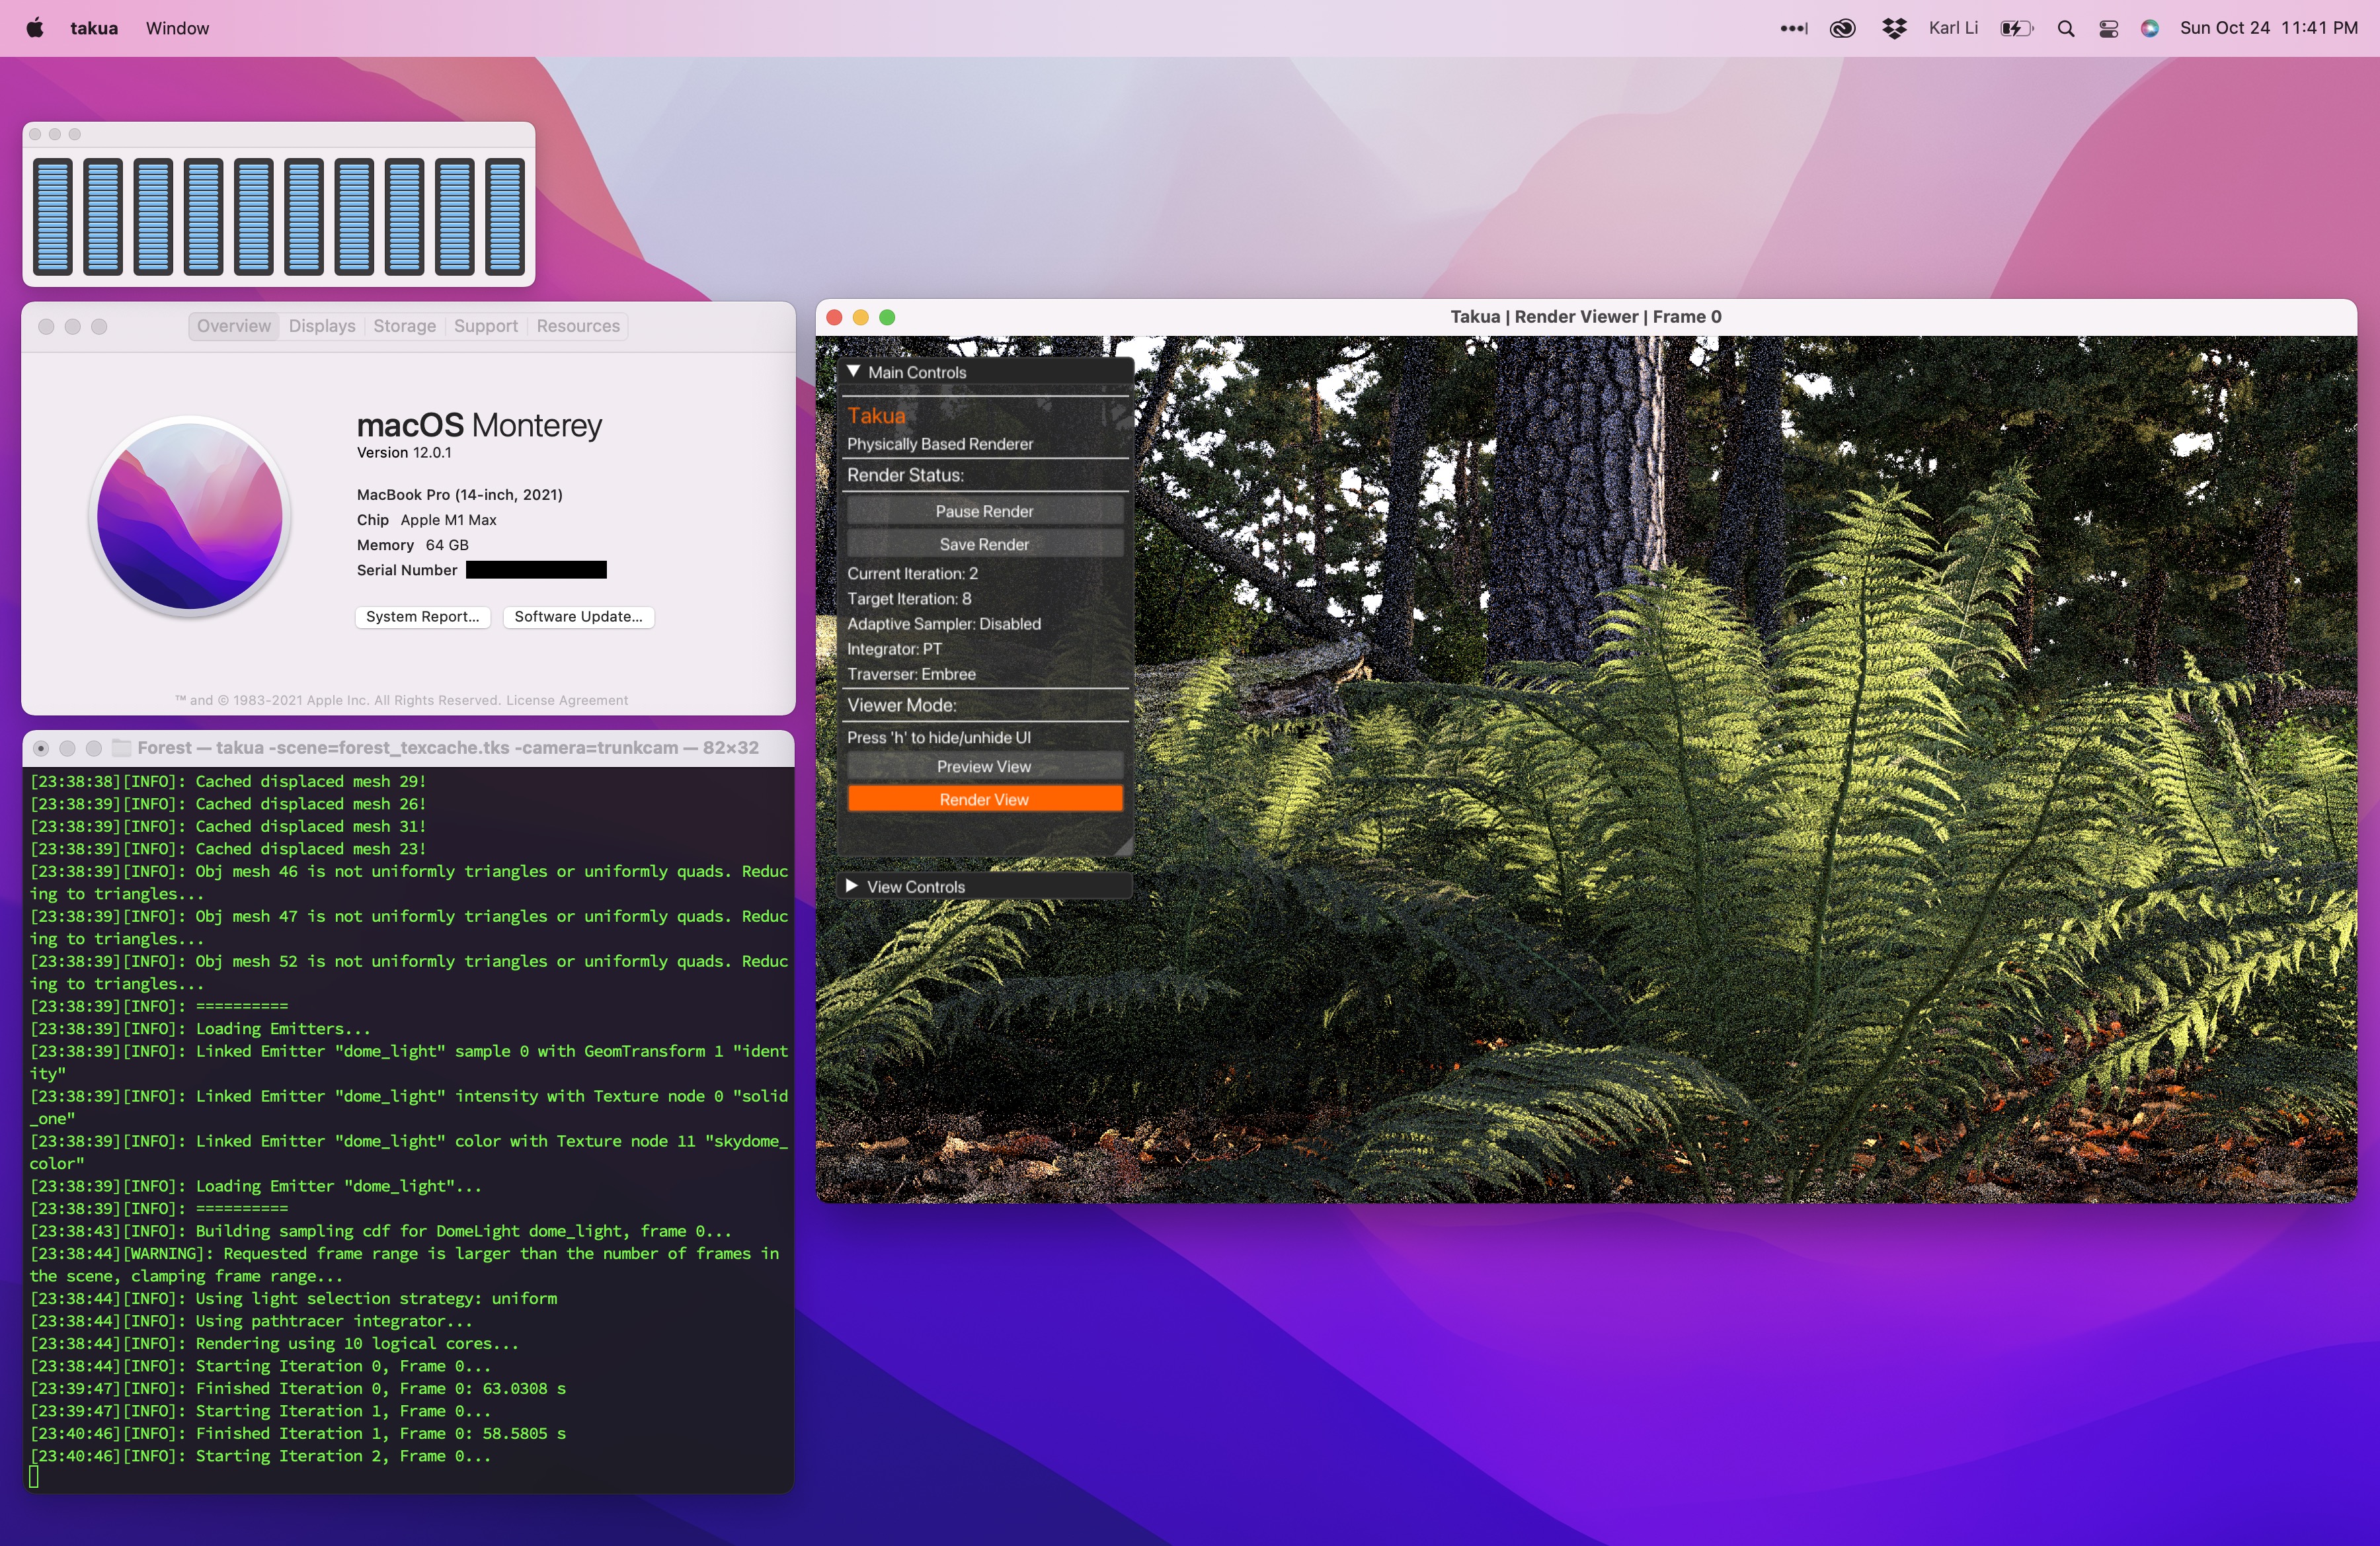
Task: Click the 'Chip Apple M1 Max' line
Action: (427, 520)
